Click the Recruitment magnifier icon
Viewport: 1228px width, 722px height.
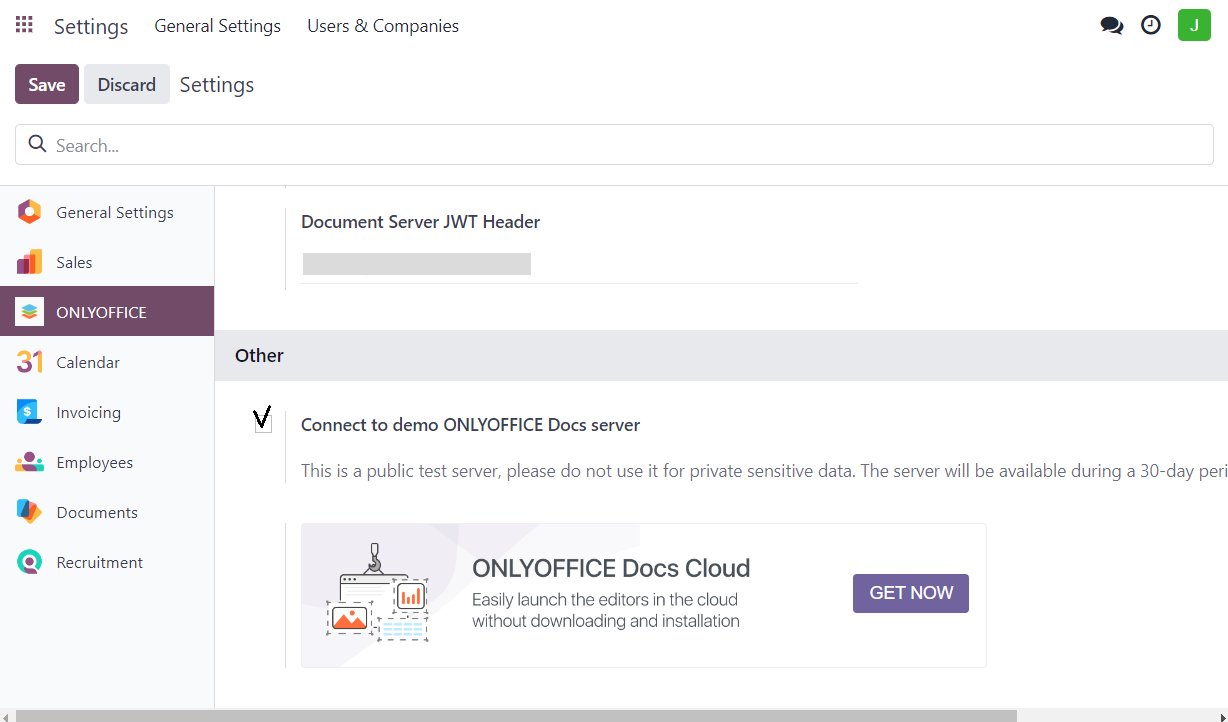(30, 562)
